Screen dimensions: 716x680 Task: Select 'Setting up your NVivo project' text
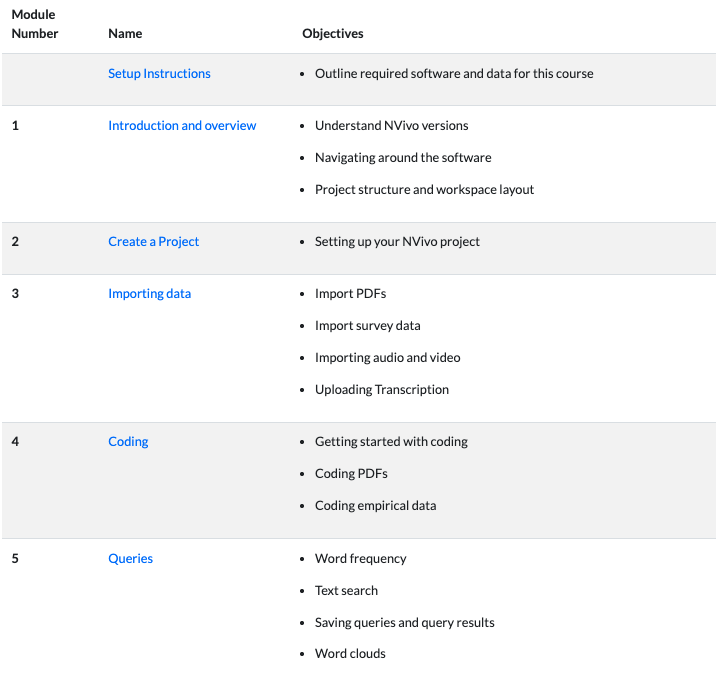point(397,241)
